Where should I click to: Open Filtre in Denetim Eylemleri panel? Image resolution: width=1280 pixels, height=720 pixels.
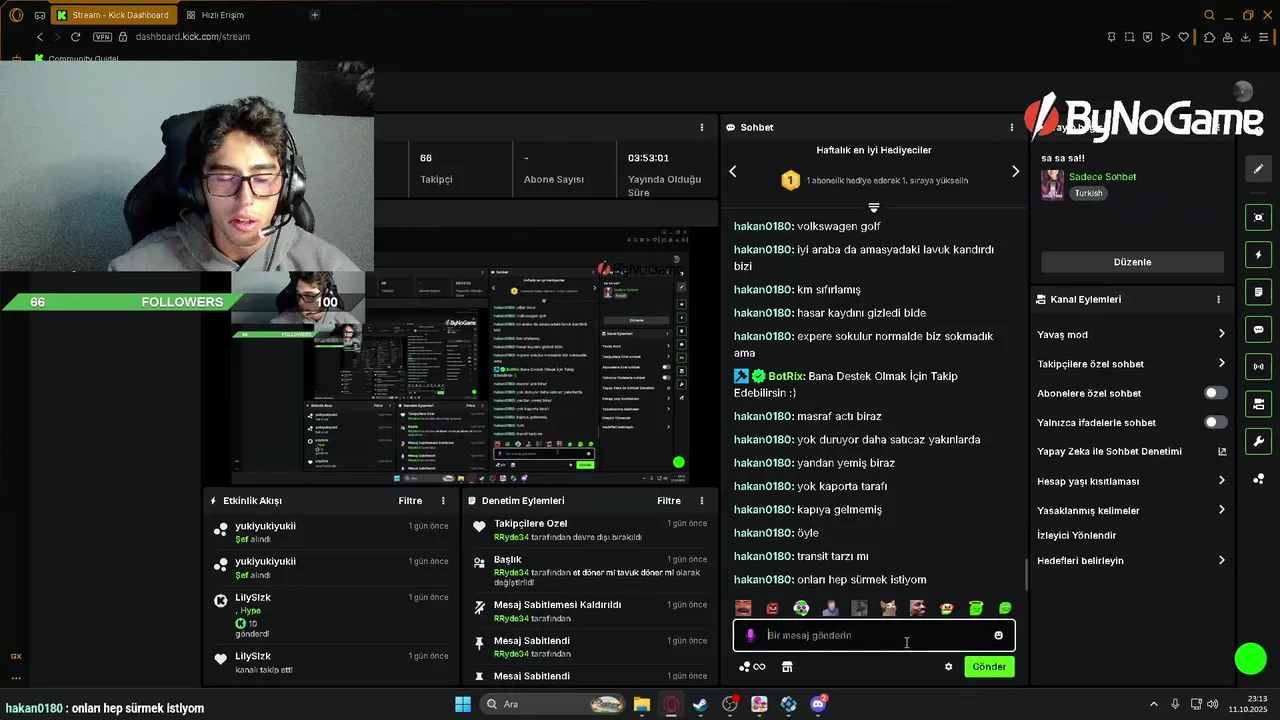tap(669, 501)
